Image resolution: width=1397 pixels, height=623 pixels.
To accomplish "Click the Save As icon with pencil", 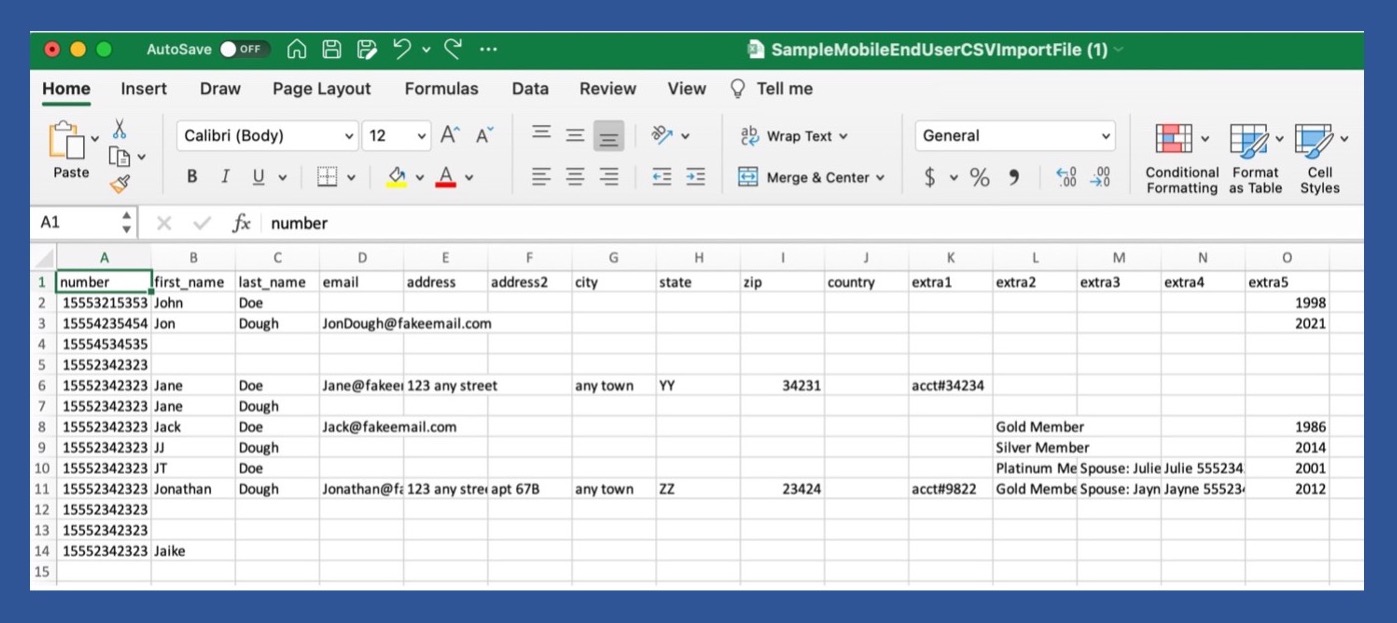I will pyautogui.click(x=367, y=49).
